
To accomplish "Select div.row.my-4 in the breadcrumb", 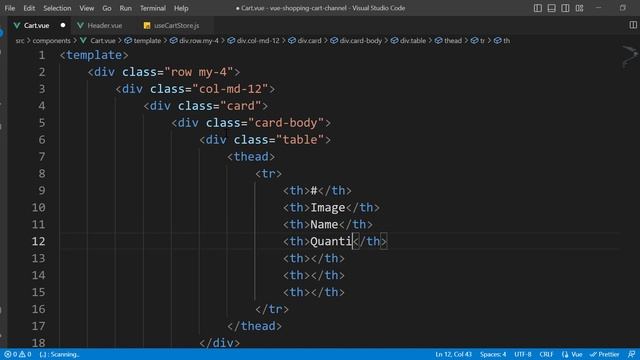I will (x=199, y=40).
